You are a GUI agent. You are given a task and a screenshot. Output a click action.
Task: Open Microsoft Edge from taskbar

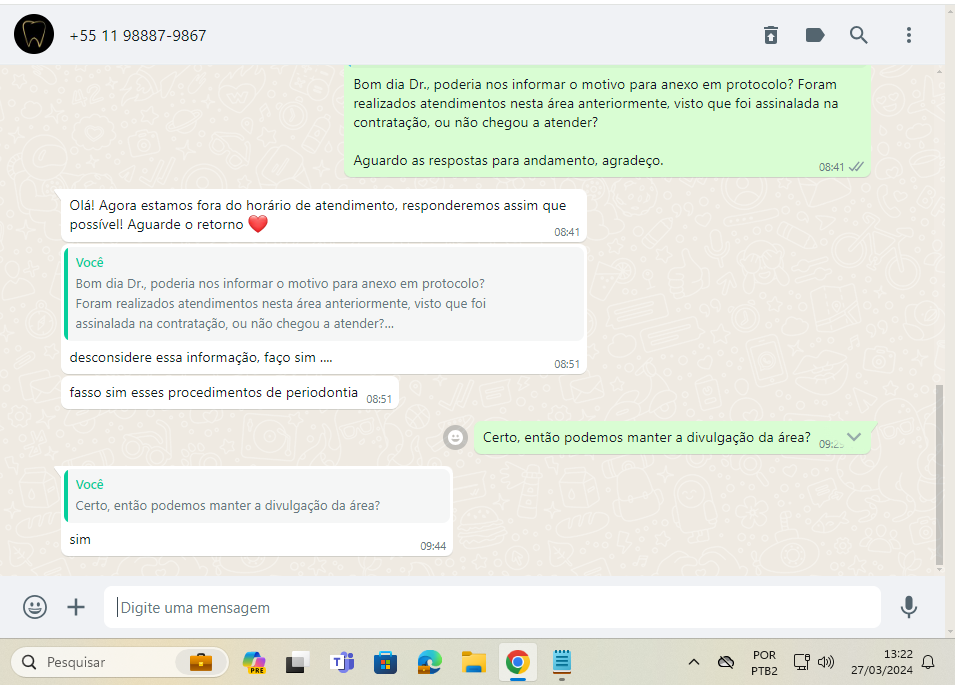(429, 662)
